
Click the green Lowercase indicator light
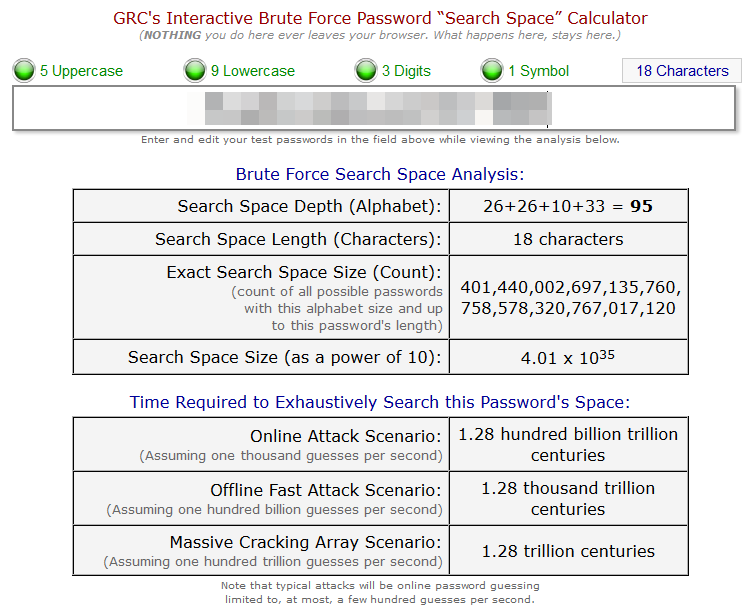click(x=195, y=71)
